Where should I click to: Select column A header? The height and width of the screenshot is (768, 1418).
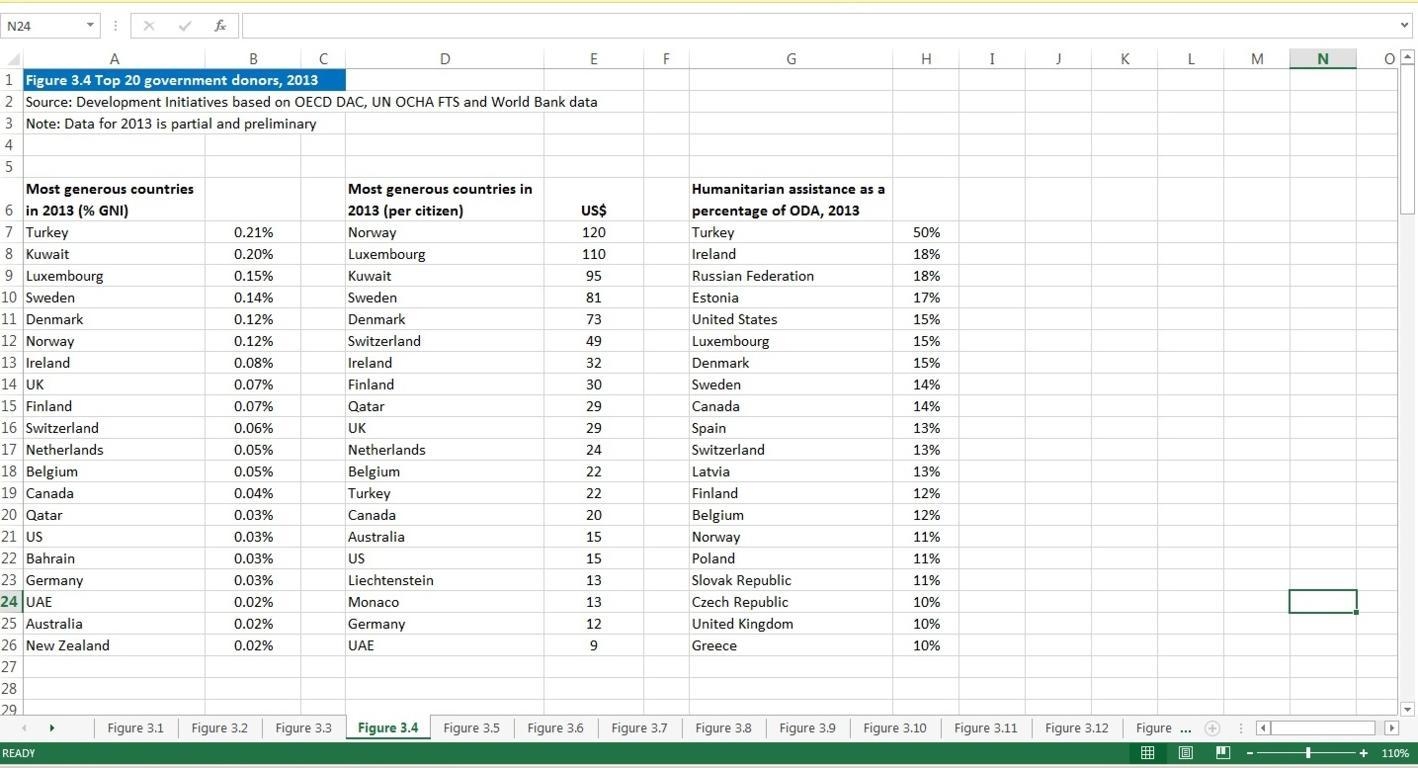(x=114, y=59)
